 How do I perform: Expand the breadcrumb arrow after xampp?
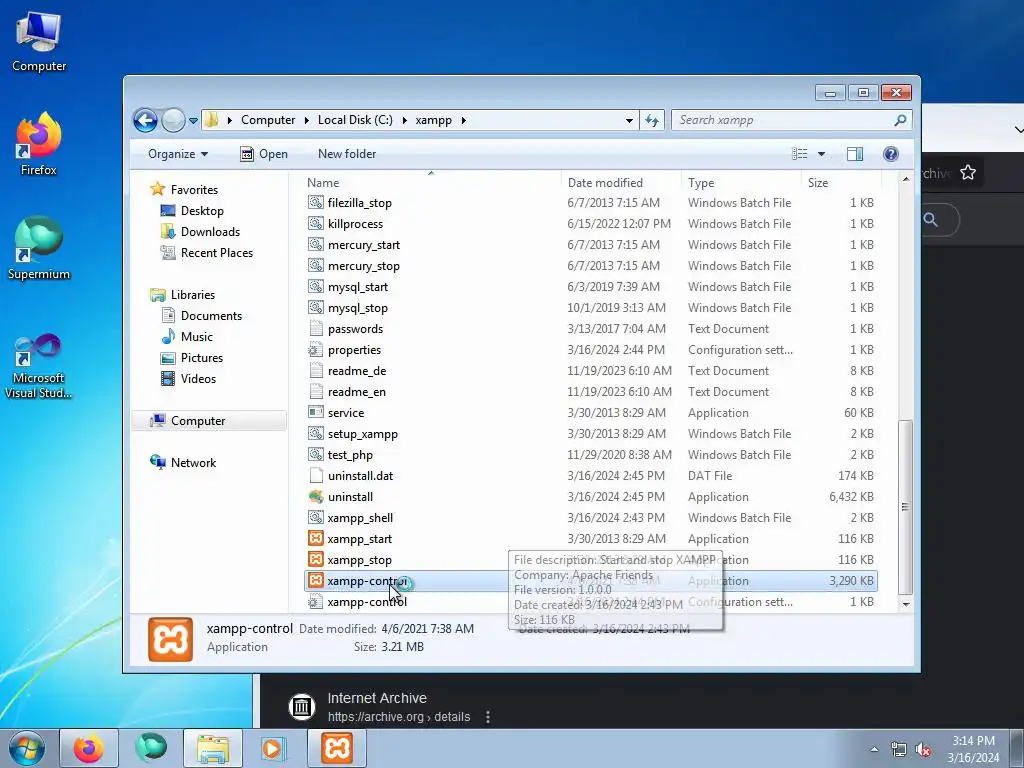(464, 120)
